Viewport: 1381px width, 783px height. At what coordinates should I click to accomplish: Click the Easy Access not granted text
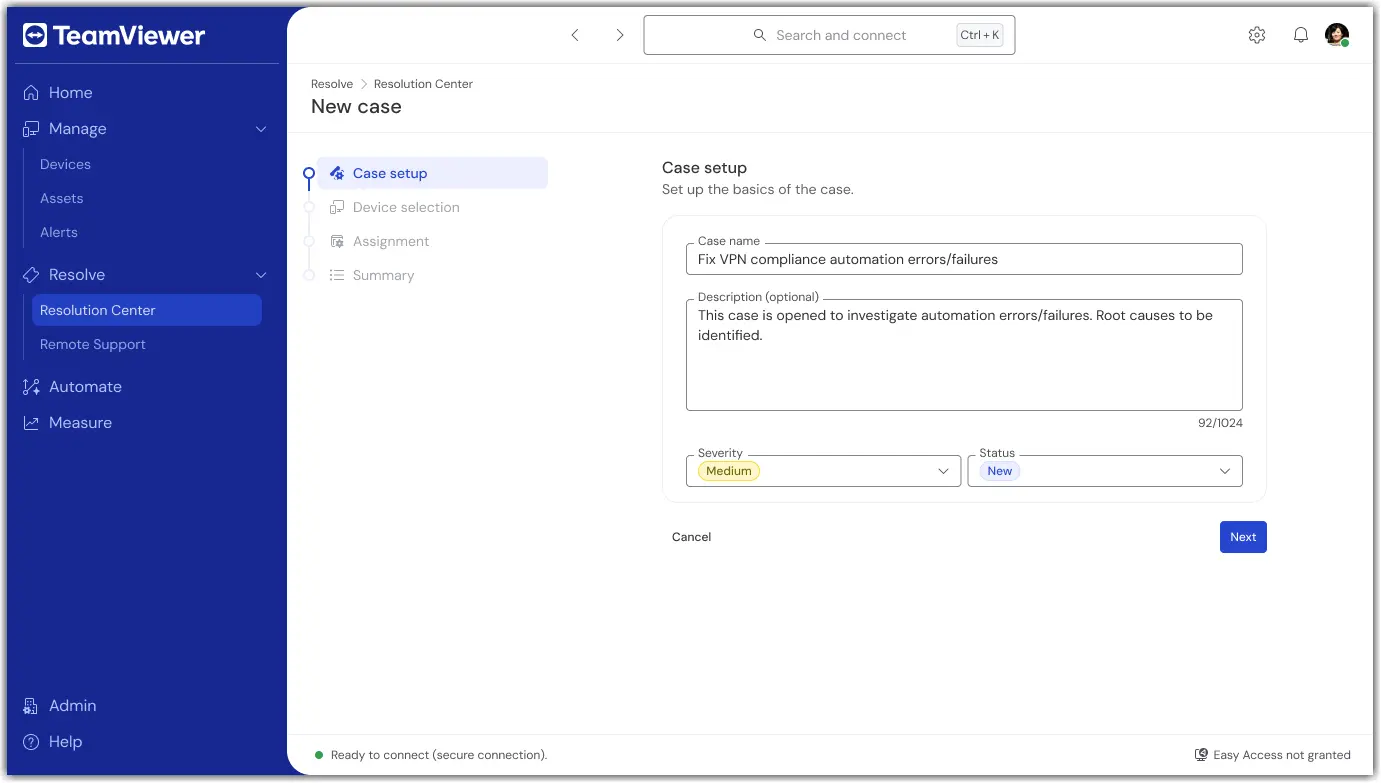(x=1282, y=755)
